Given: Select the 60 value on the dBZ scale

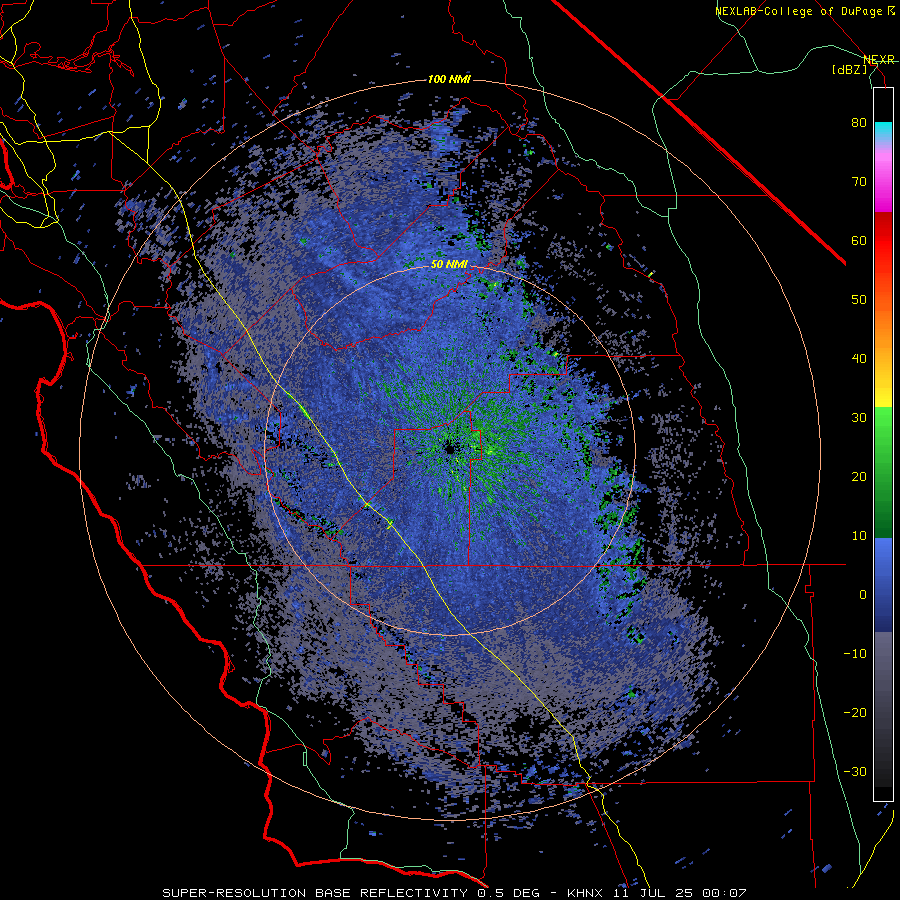Looking at the screenshot, I should (859, 240).
